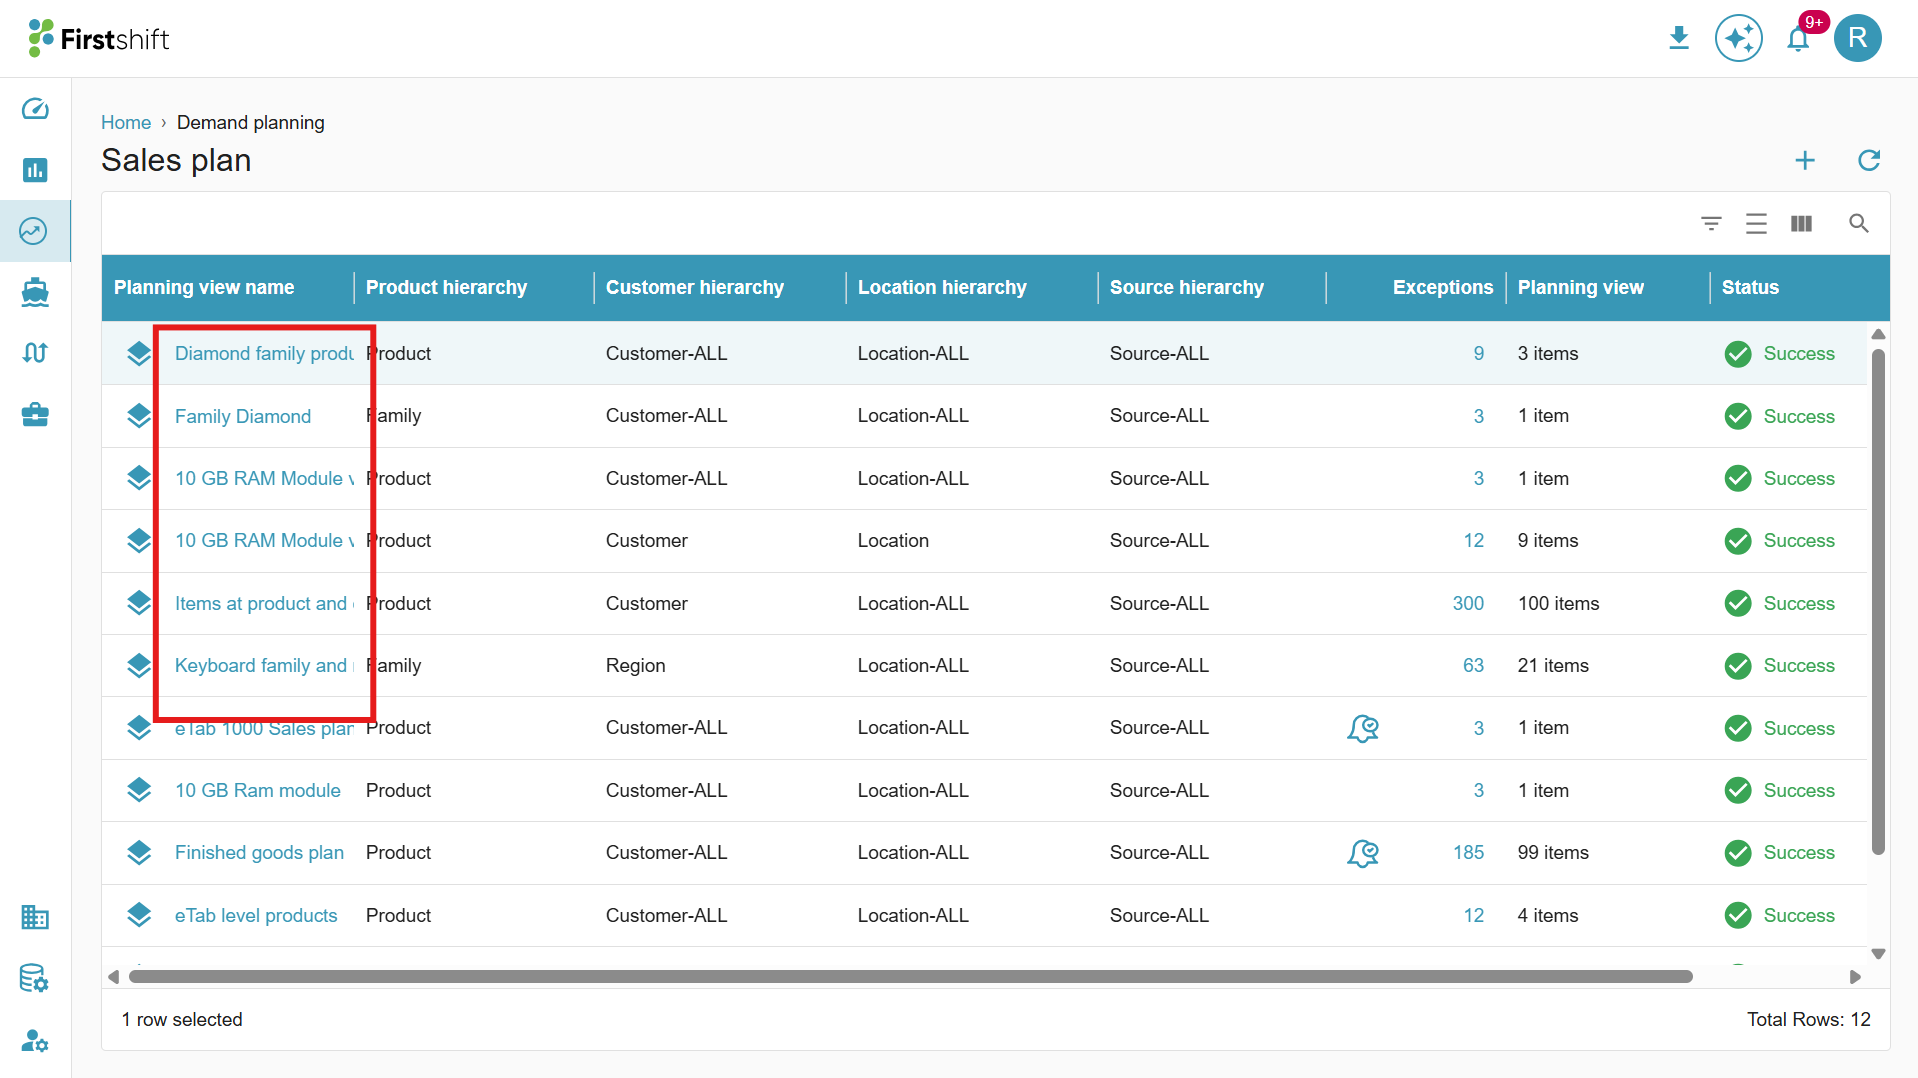Open the database settings sidebar icon
The image size is (1918, 1078).
35,978
